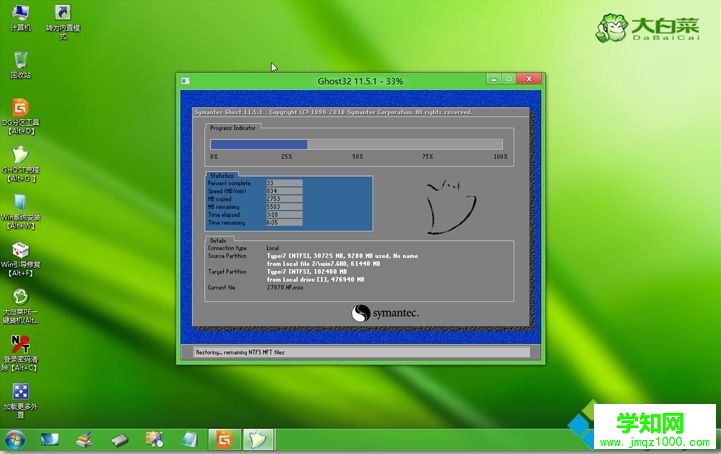Screen dimensions: 721x454
Task: Launch Win系统安装 (Alt+W) desktop icon
Action: pyautogui.click(x=21, y=211)
